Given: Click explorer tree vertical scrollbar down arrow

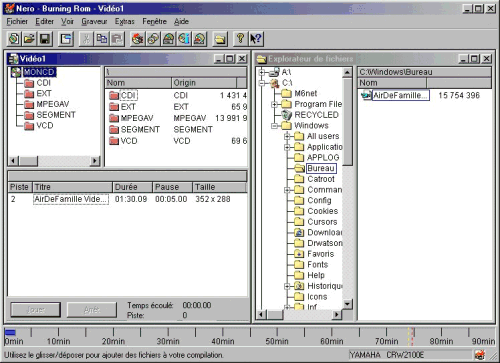Looking at the screenshot, I should (347, 304).
